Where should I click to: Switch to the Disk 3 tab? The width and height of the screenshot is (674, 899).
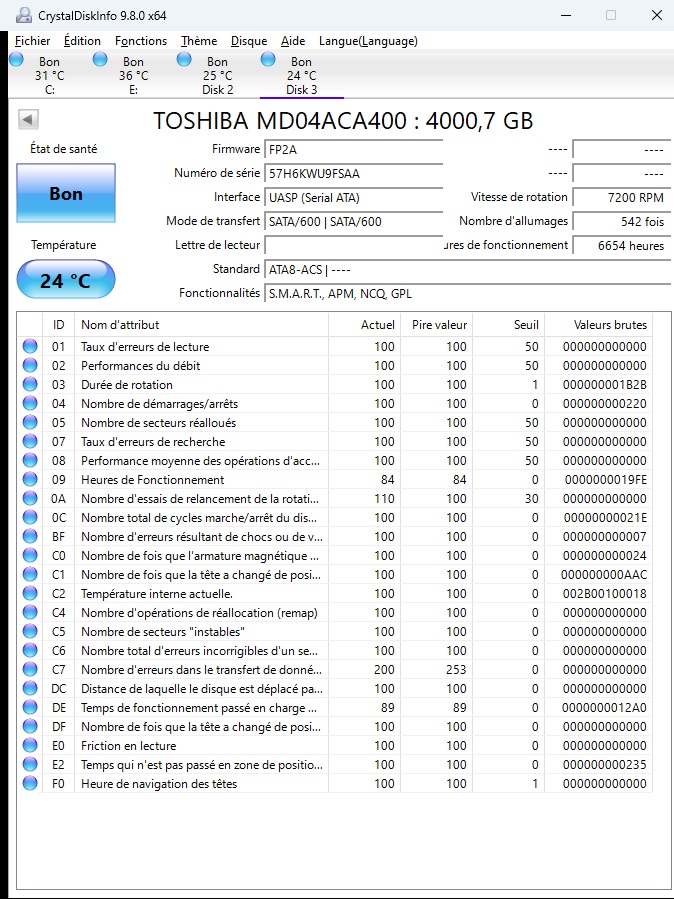pyautogui.click(x=301, y=75)
